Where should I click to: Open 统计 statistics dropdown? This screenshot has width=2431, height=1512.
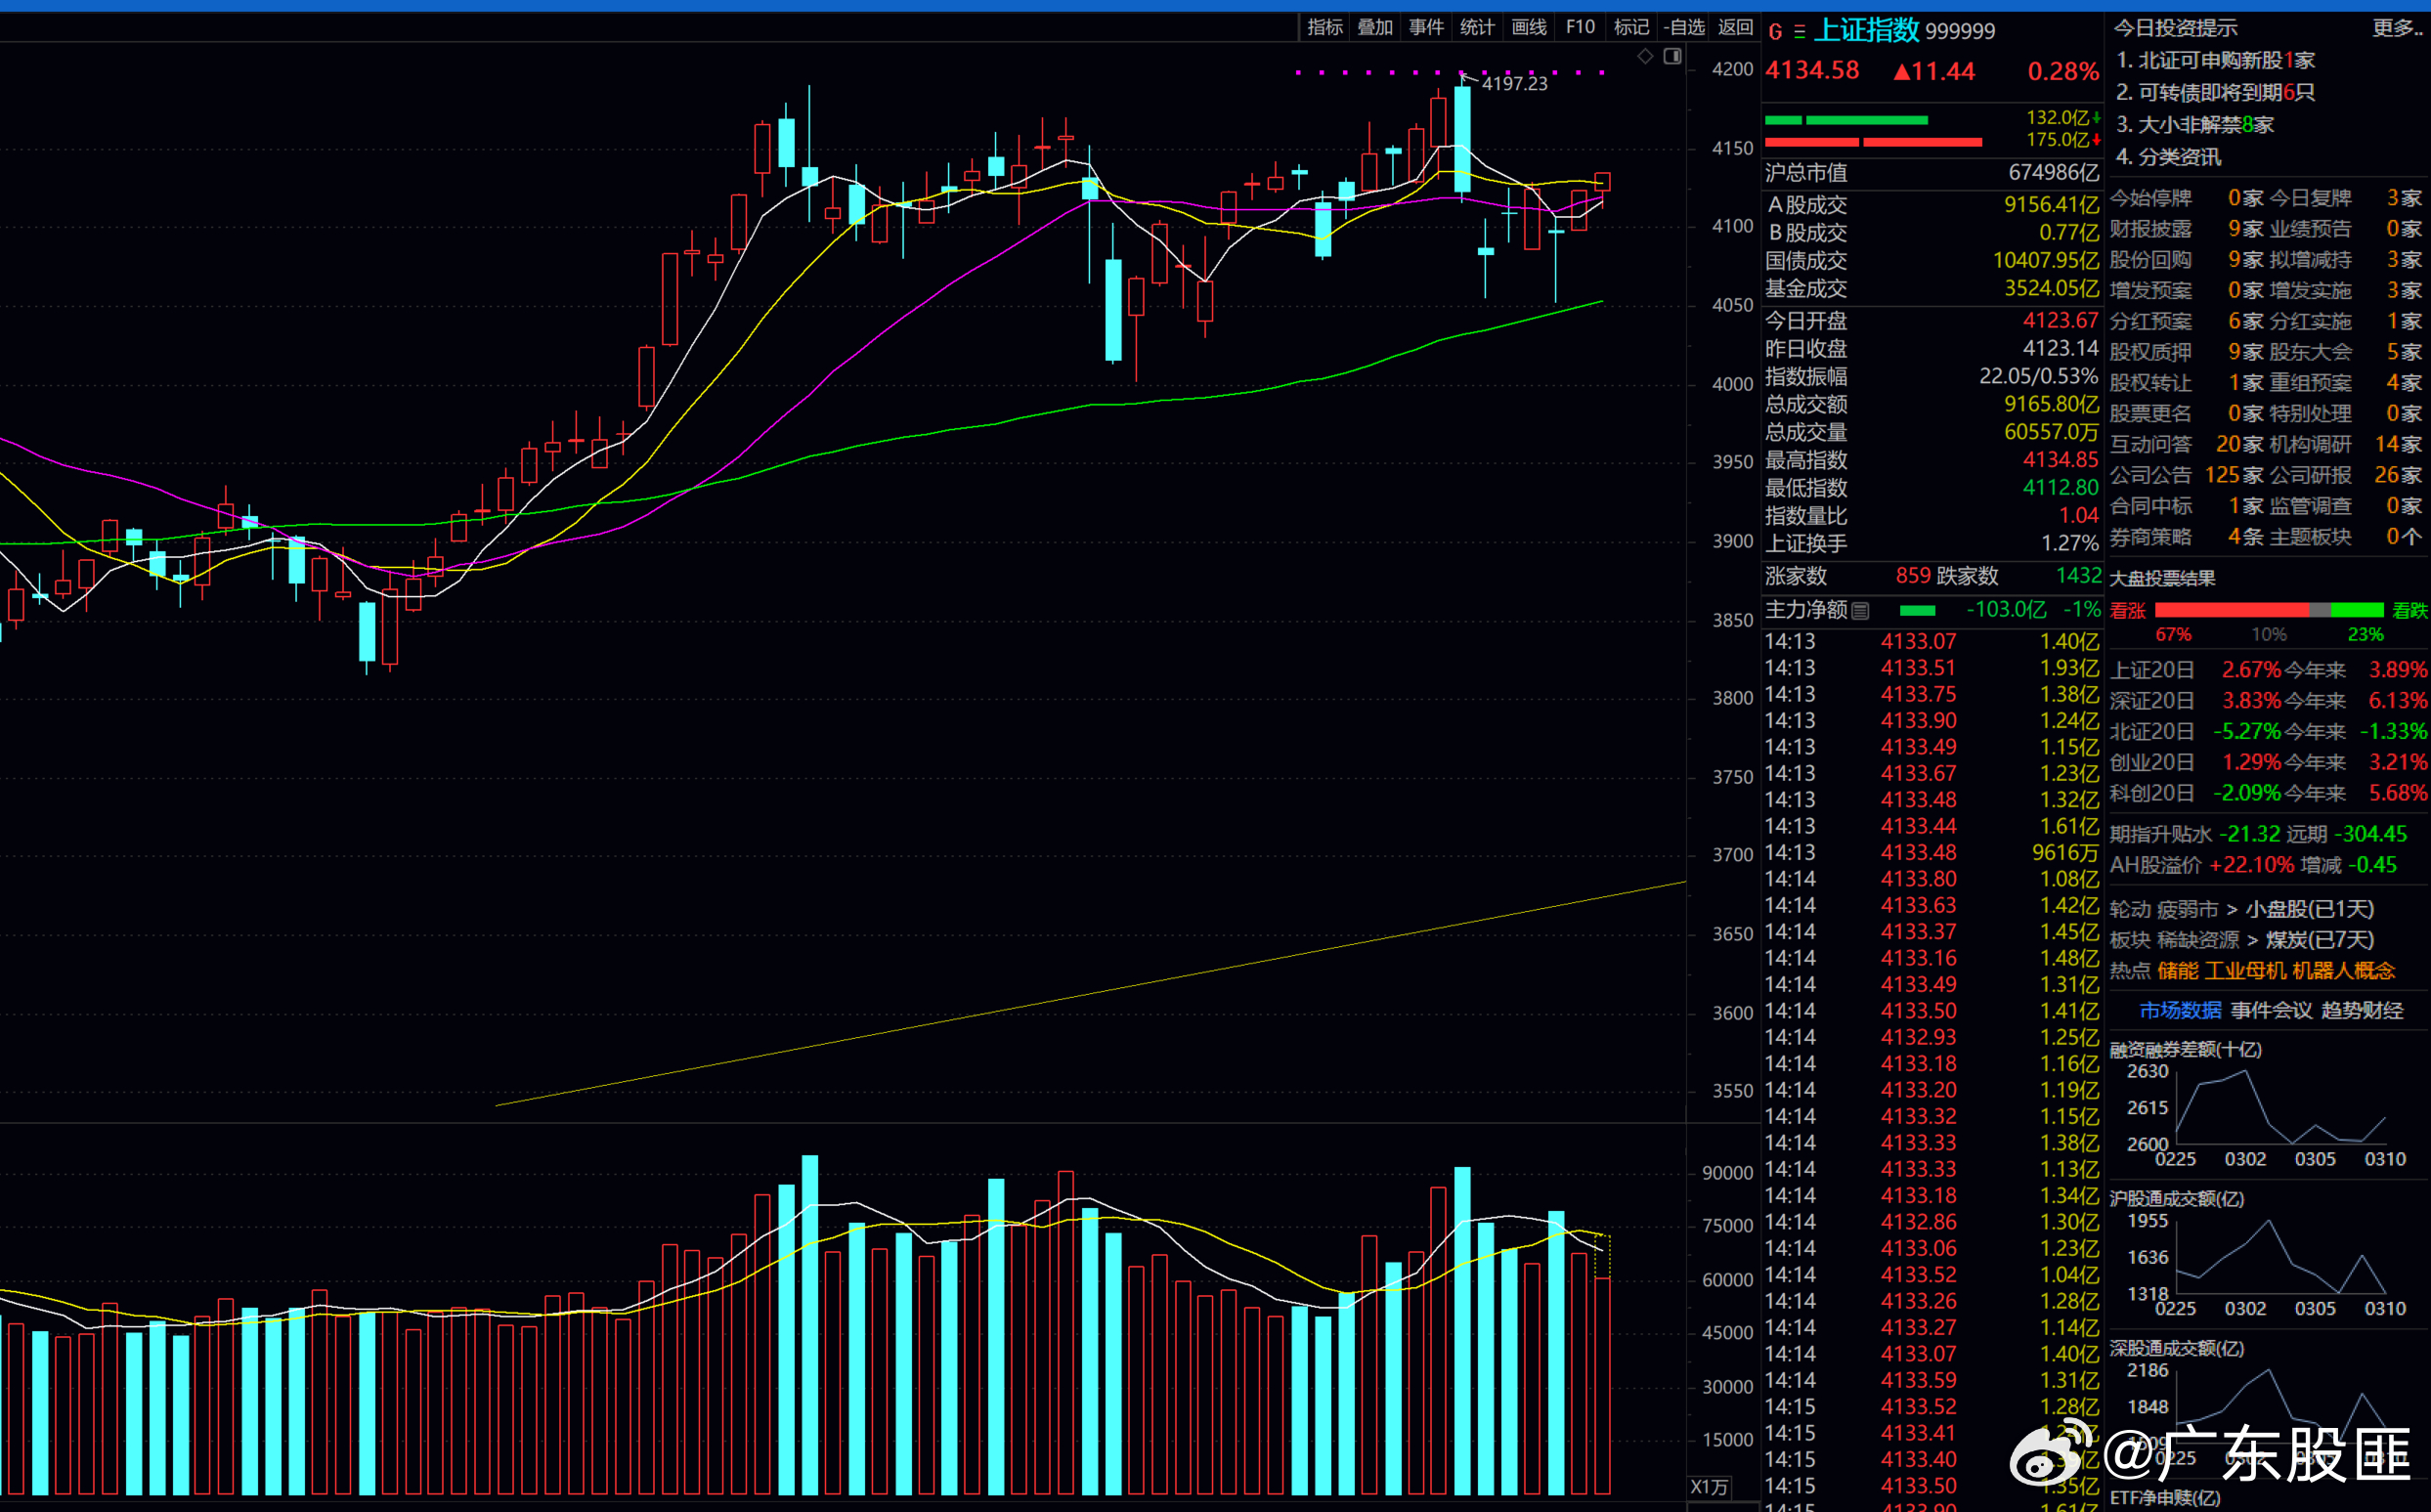pos(1476,27)
